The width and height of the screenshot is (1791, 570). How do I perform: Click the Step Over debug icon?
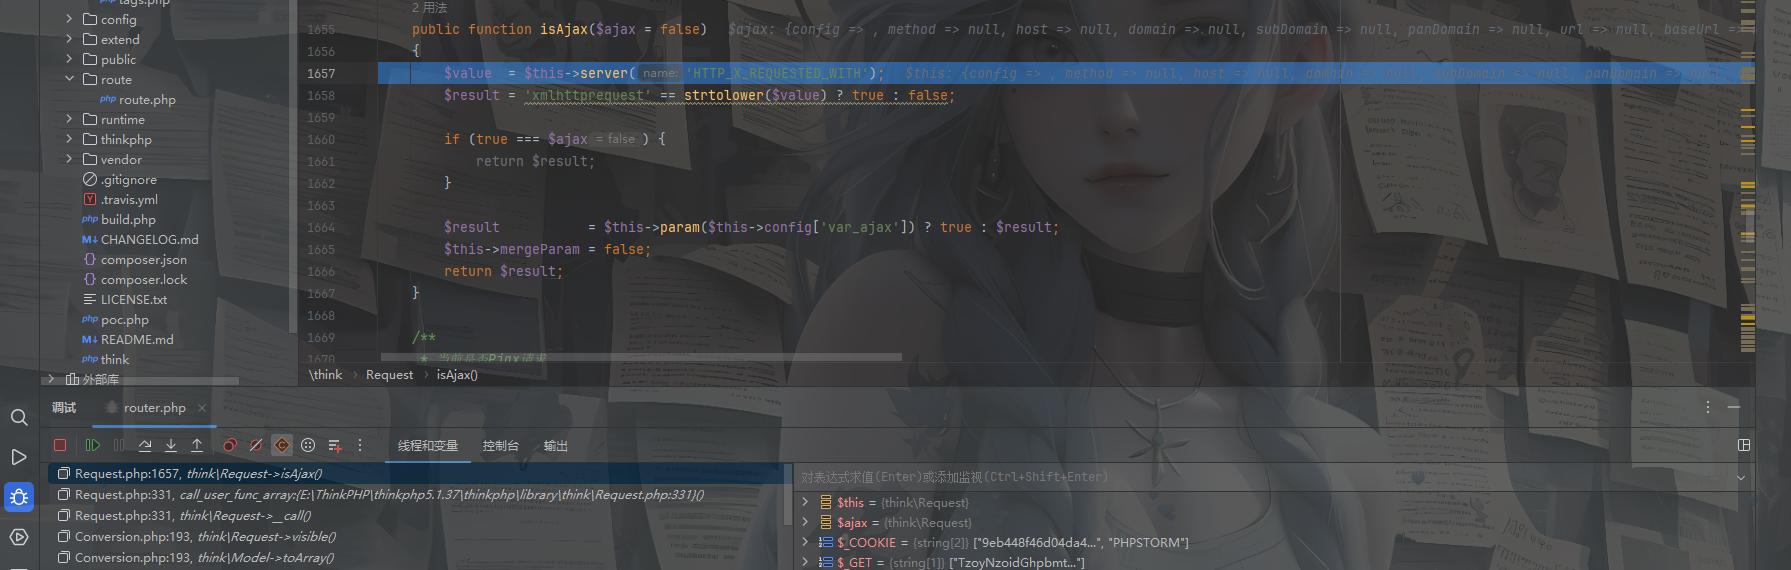pos(145,445)
